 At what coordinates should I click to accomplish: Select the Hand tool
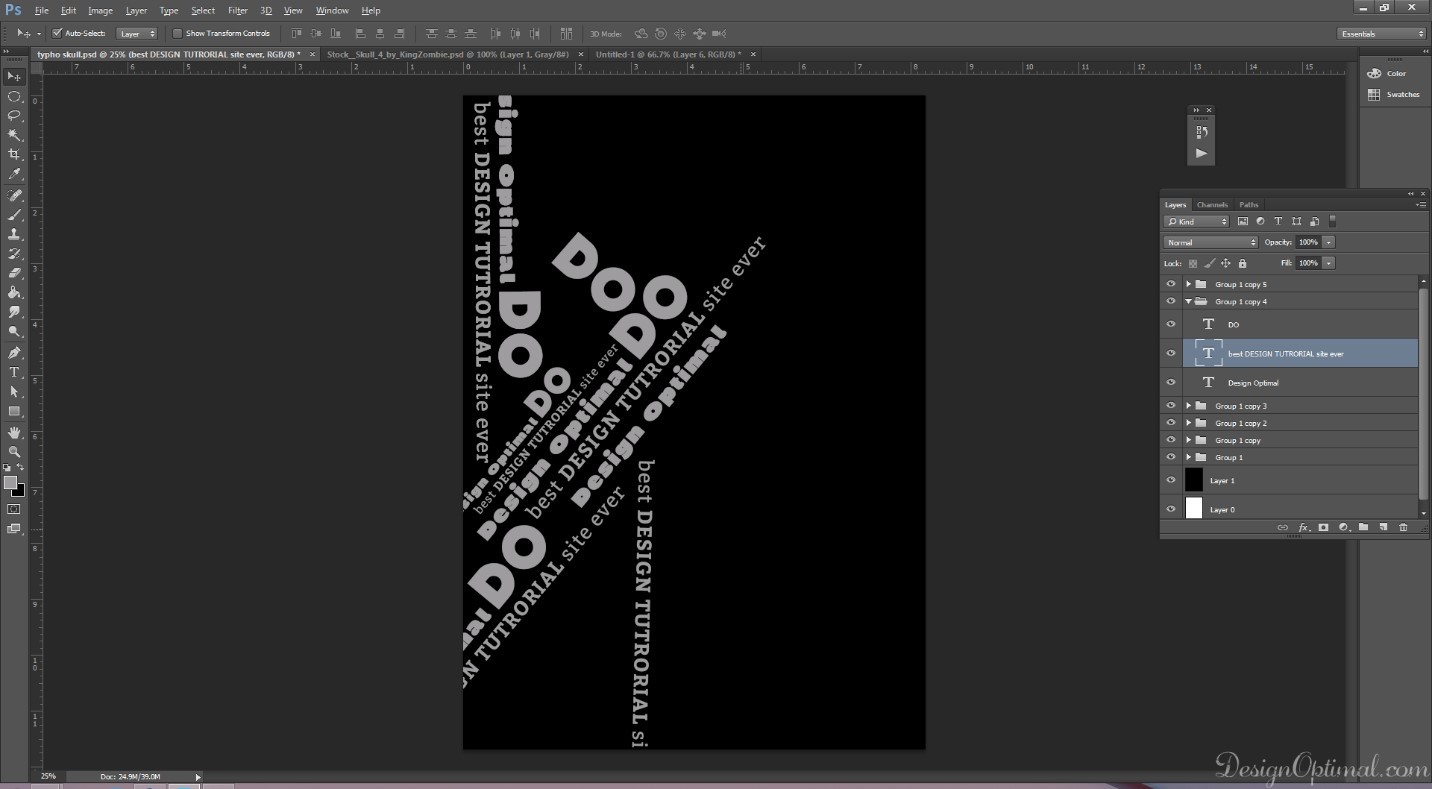[14, 433]
